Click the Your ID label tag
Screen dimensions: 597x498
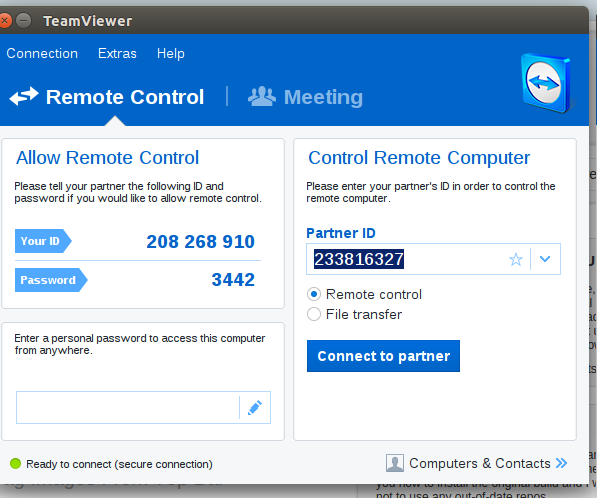(43, 241)
